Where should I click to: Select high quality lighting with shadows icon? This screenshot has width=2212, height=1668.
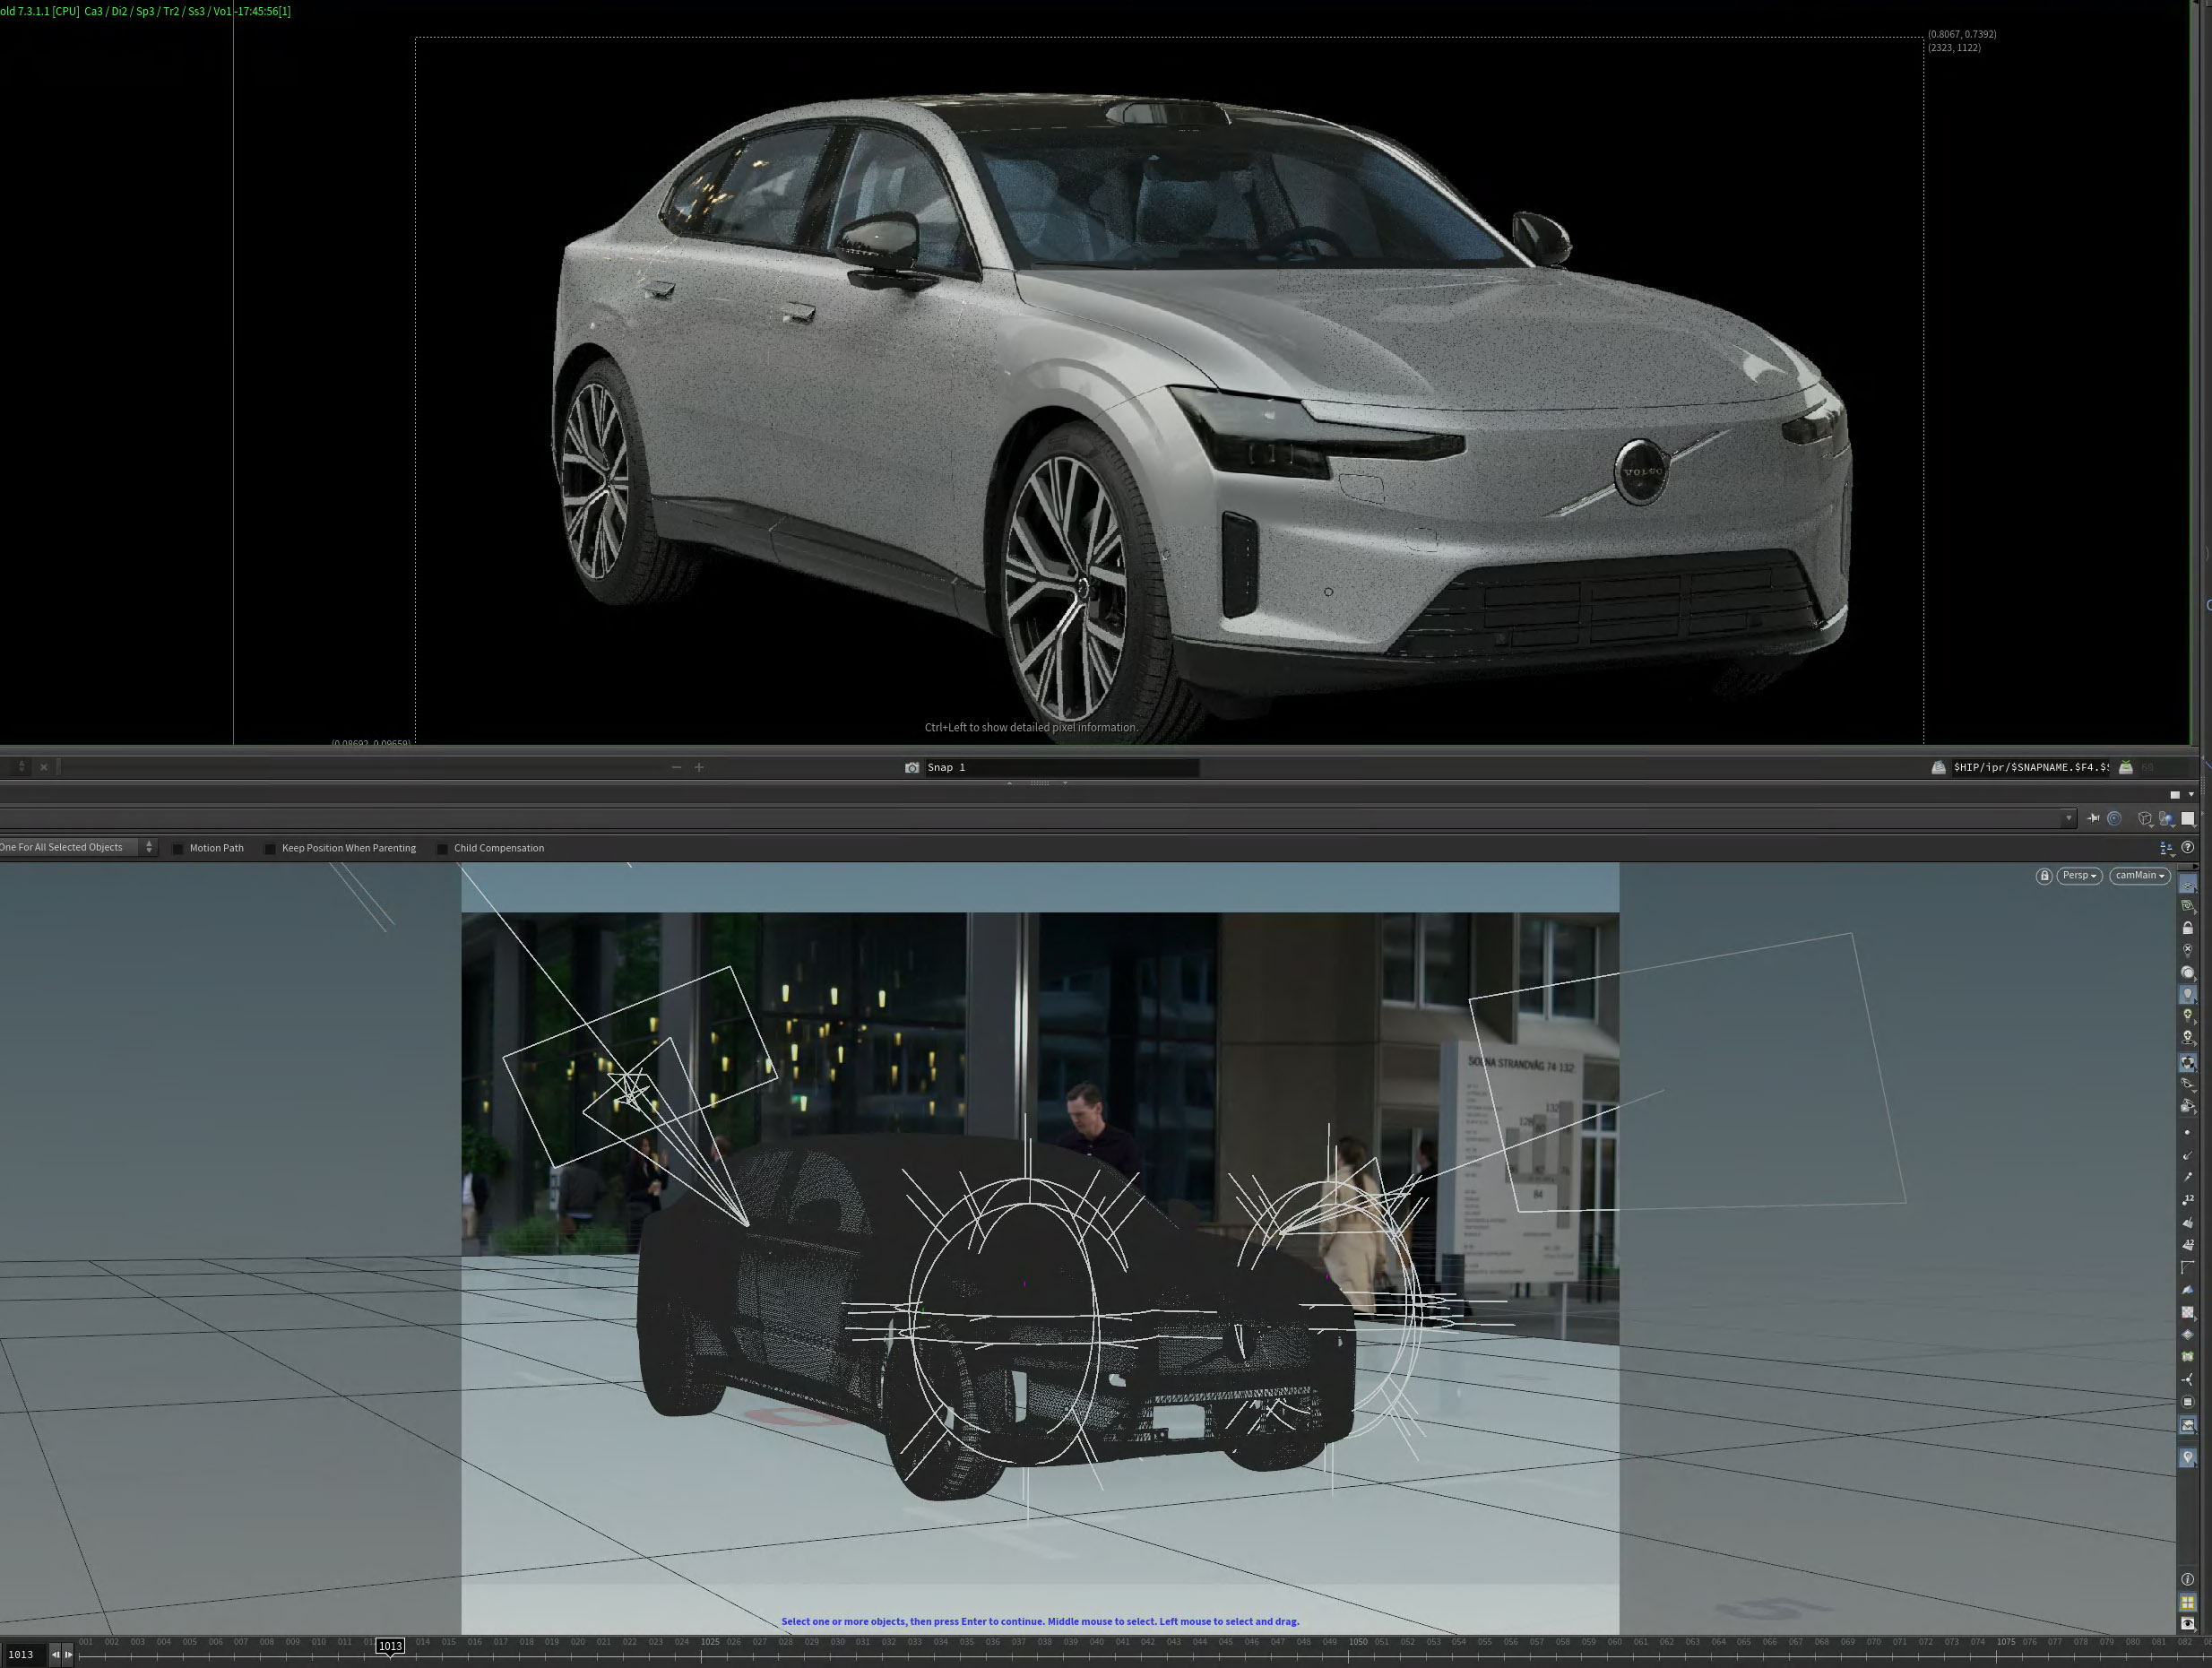point(2187,1038)
